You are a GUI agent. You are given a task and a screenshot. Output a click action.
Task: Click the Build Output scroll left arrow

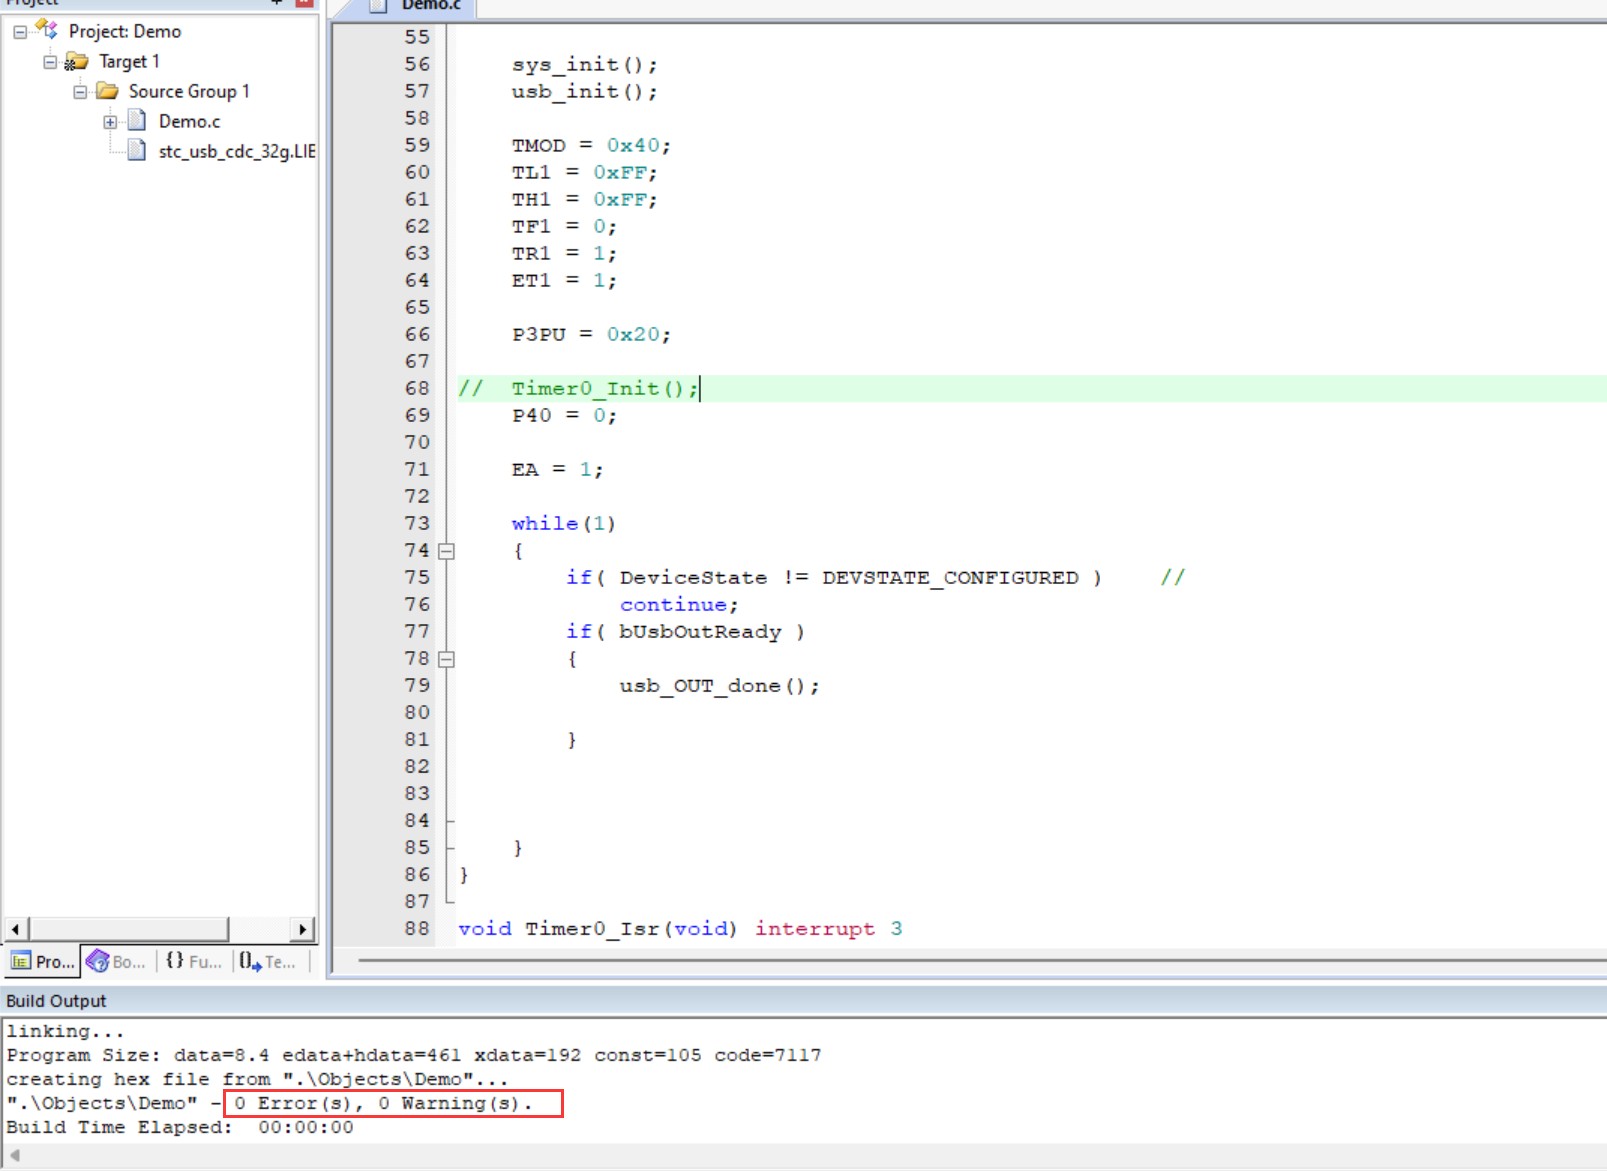click(x=14, y=1155)
